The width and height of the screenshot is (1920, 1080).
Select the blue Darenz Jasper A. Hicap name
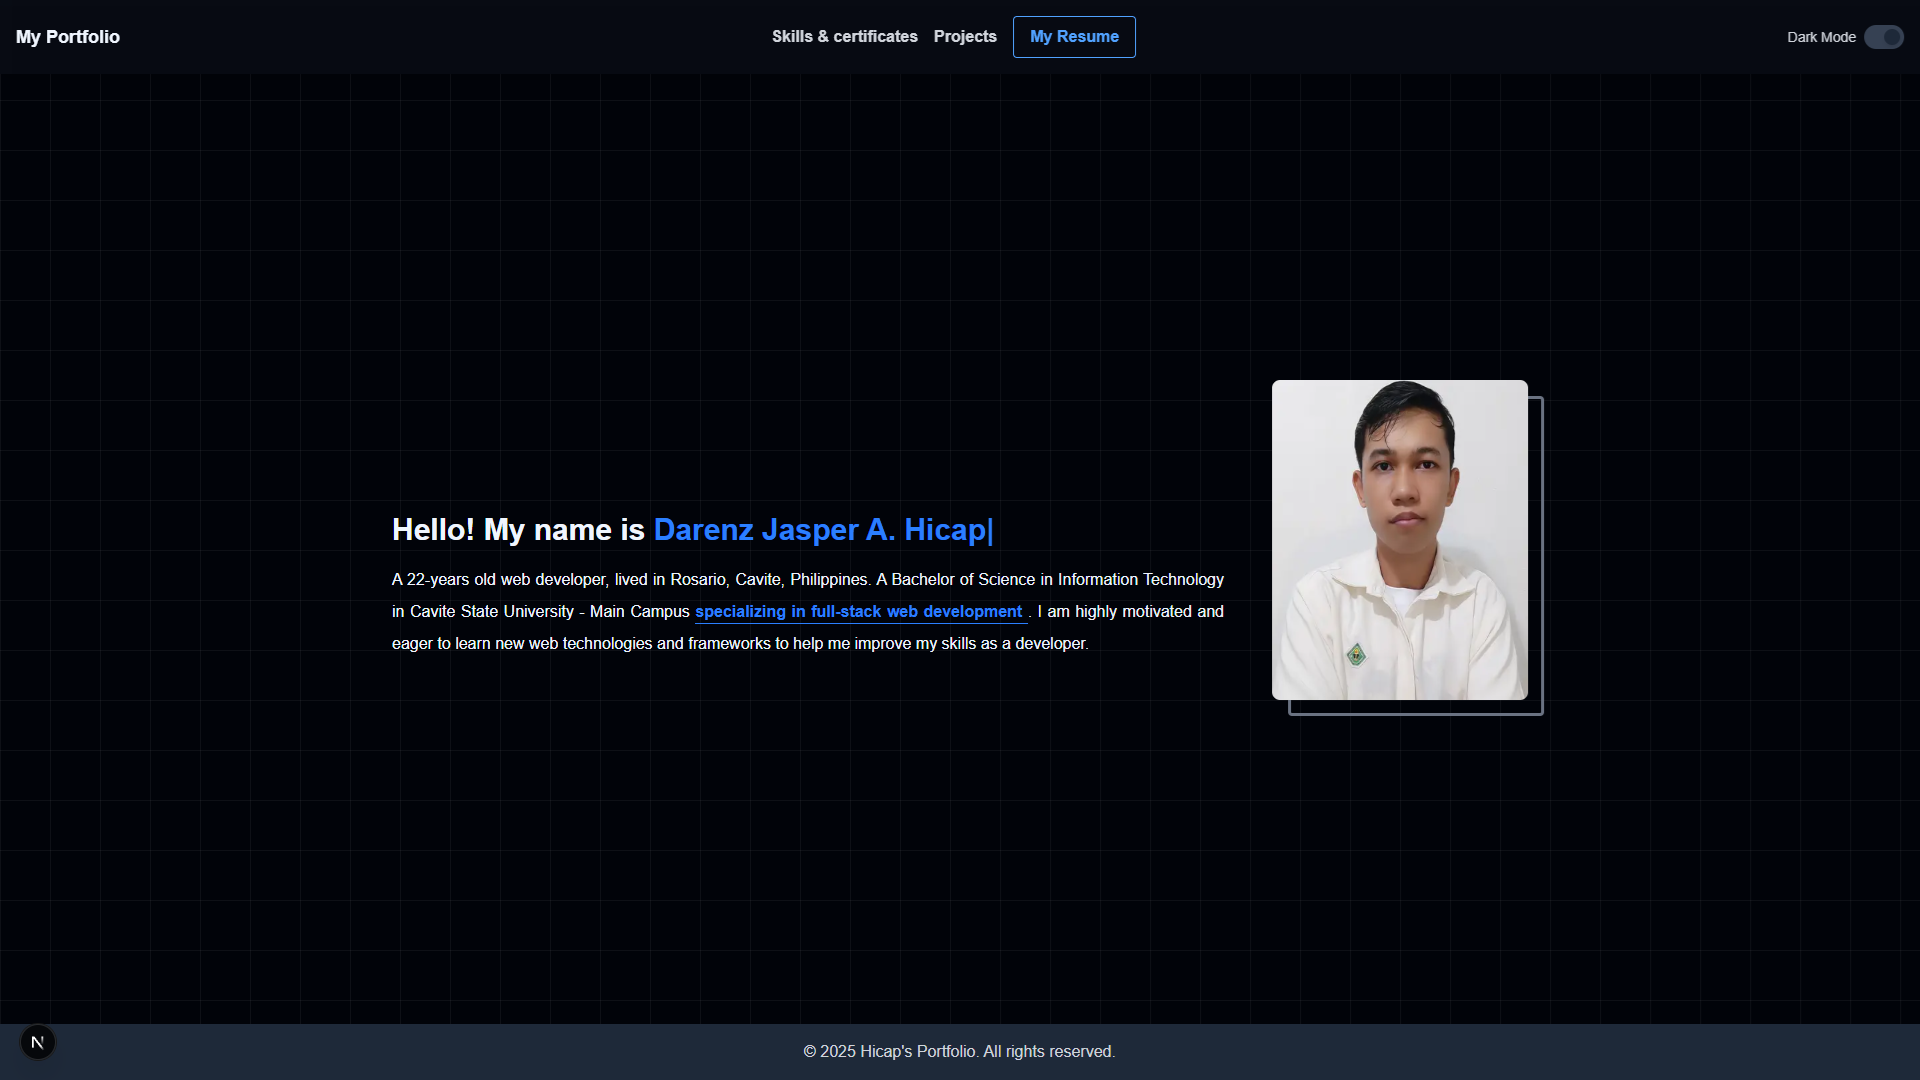click(820, 530)
